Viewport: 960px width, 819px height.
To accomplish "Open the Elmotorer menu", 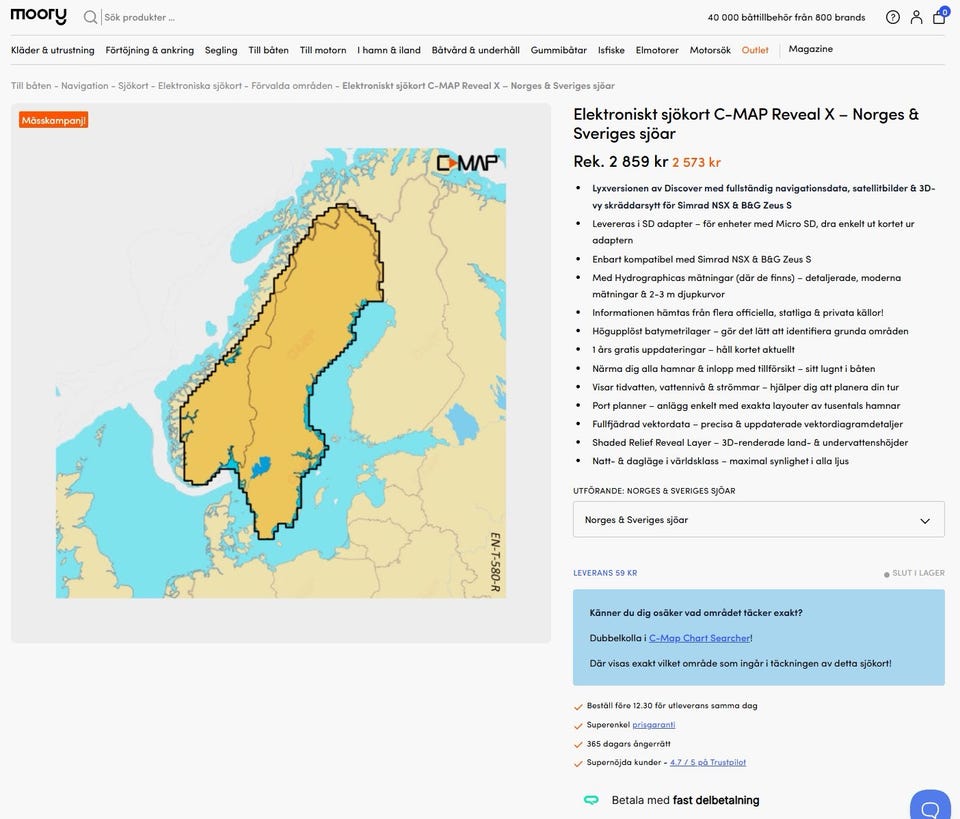I will click(x=657, y=50).
